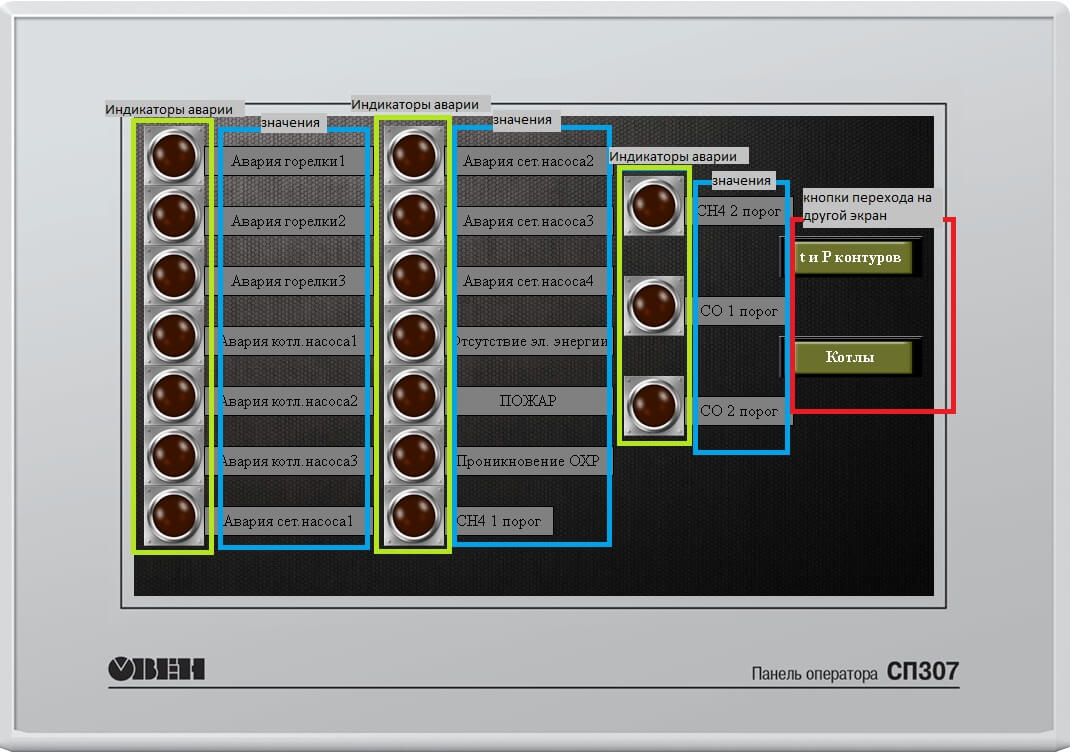
Task: Click the Авария котл.насоса1 label
Action: tap(288, 341)
